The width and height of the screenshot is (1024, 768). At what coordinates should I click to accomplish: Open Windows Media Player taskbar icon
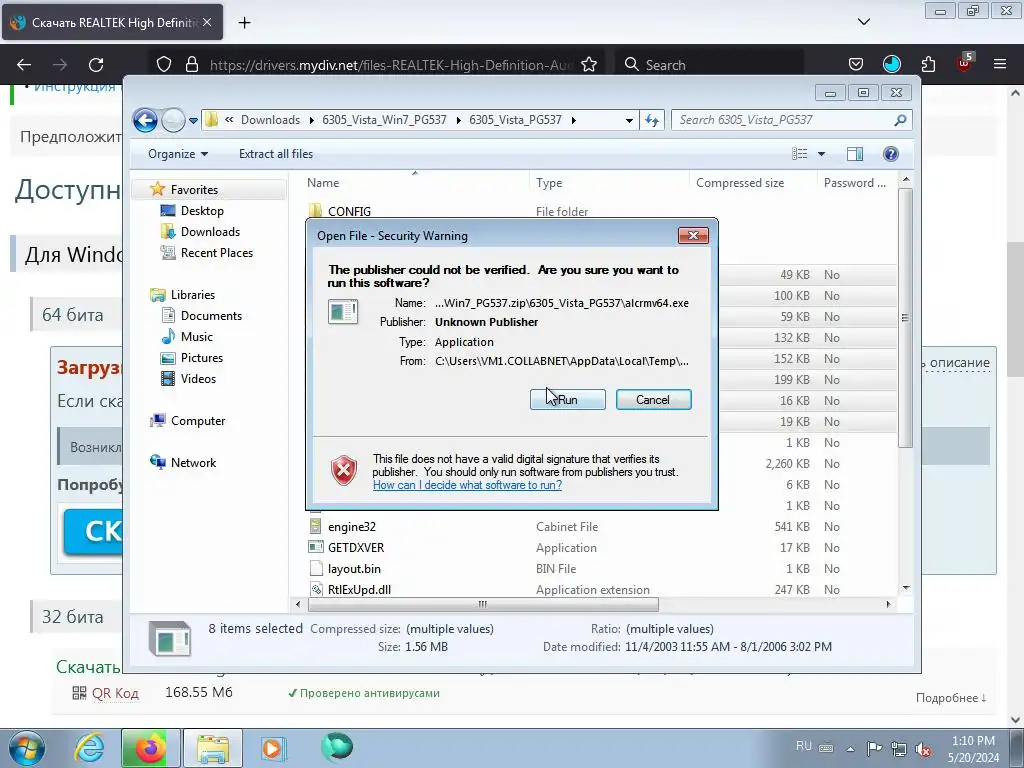click(x=274, y=748)
